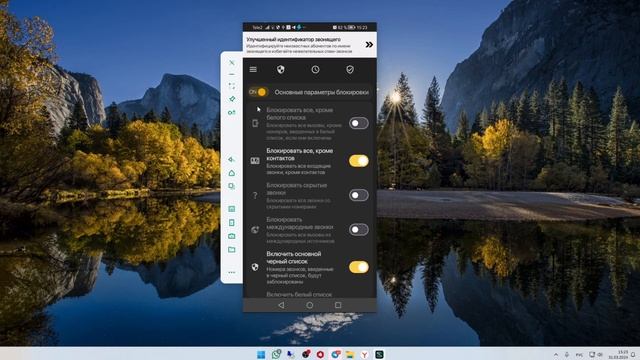Open the Windows Start menu

pos(261,354)
